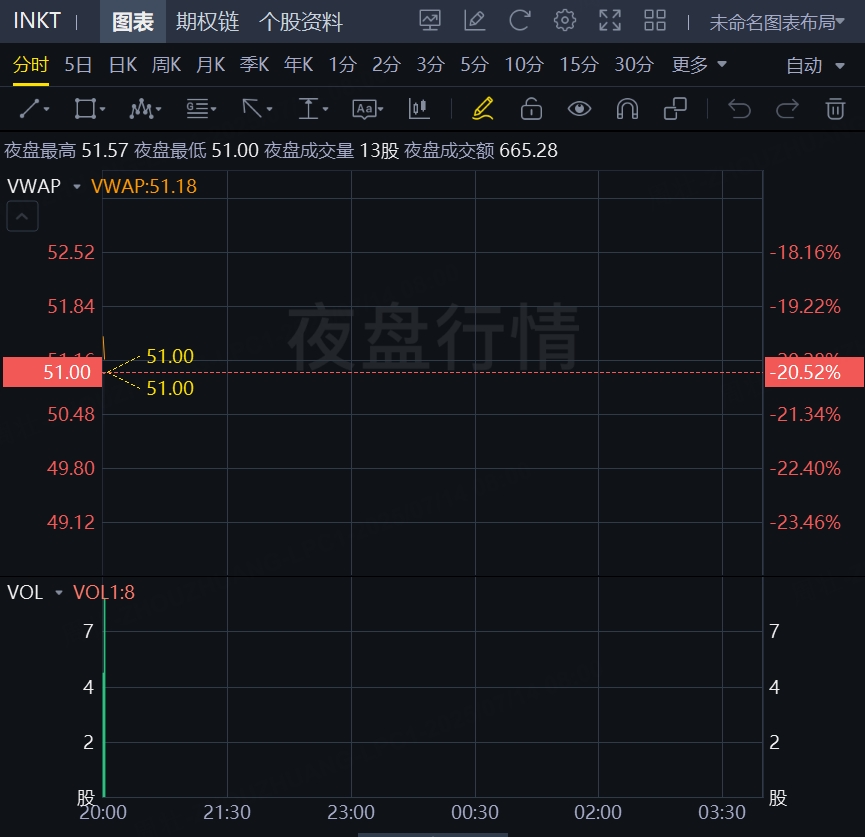
Task: Click the 15分 interval button
Action: [x=579, y=65]
